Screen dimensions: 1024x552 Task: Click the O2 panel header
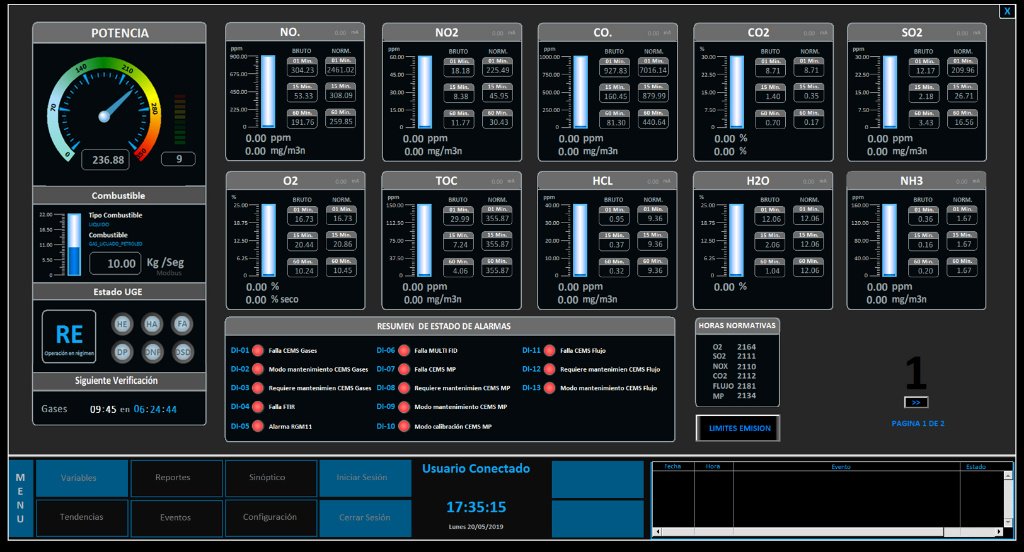point(295,180)
